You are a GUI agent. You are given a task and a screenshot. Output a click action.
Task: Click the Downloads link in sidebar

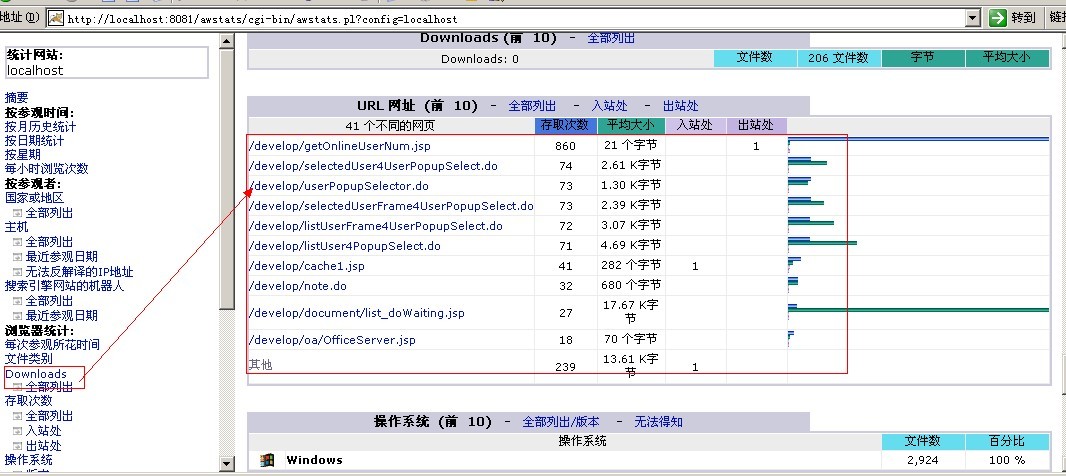(36, 374)
